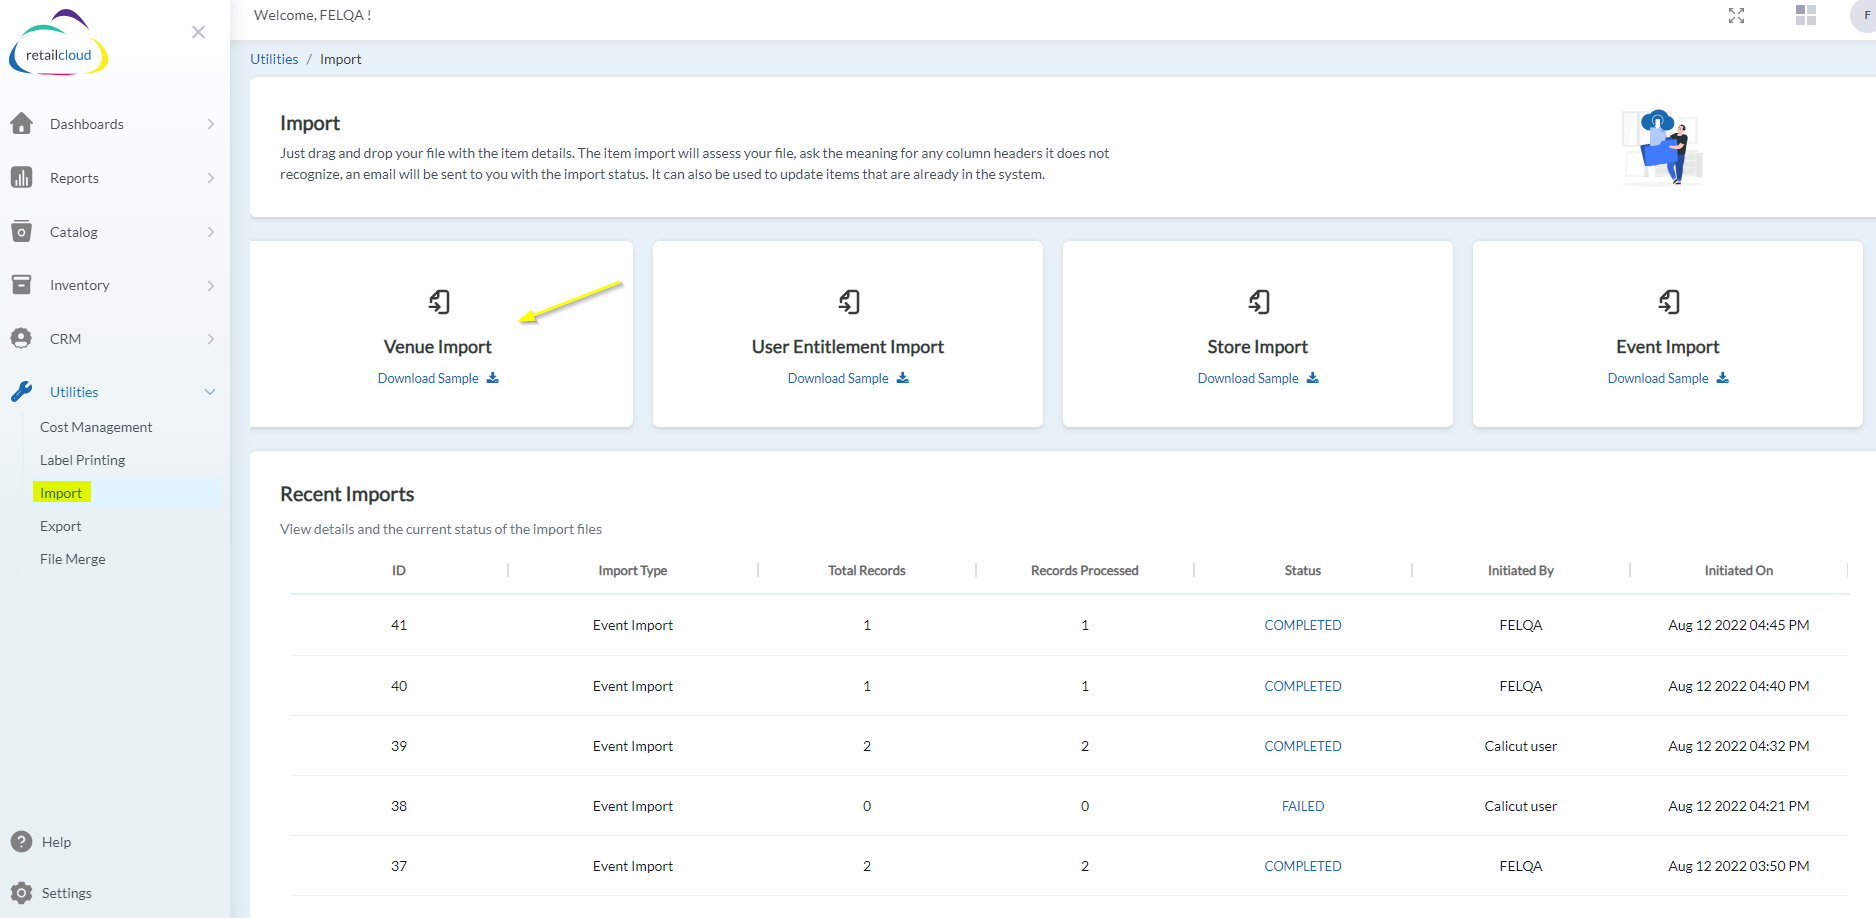Click the CRM person icon
Screen dimensions: 1876x918
21,338
